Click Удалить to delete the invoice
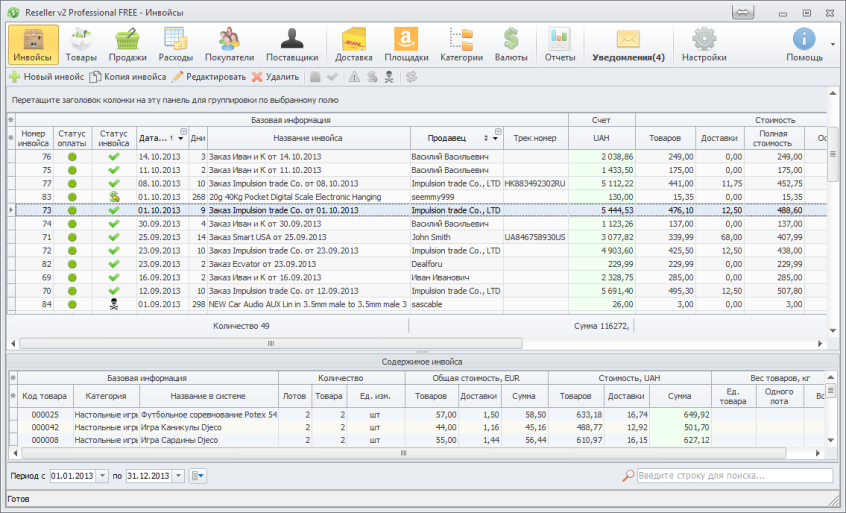The height and width of the screenshot is (513, 846). 275,76
